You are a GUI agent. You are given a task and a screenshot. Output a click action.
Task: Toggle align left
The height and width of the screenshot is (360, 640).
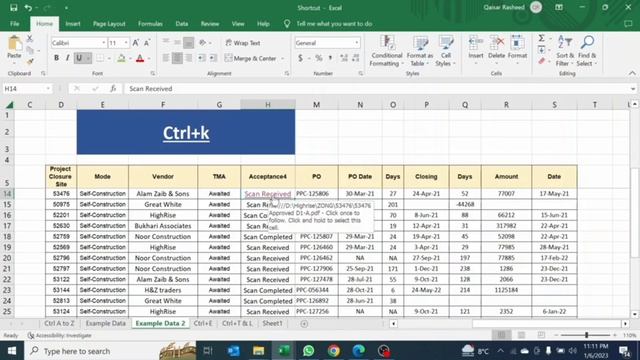(166, 58)
